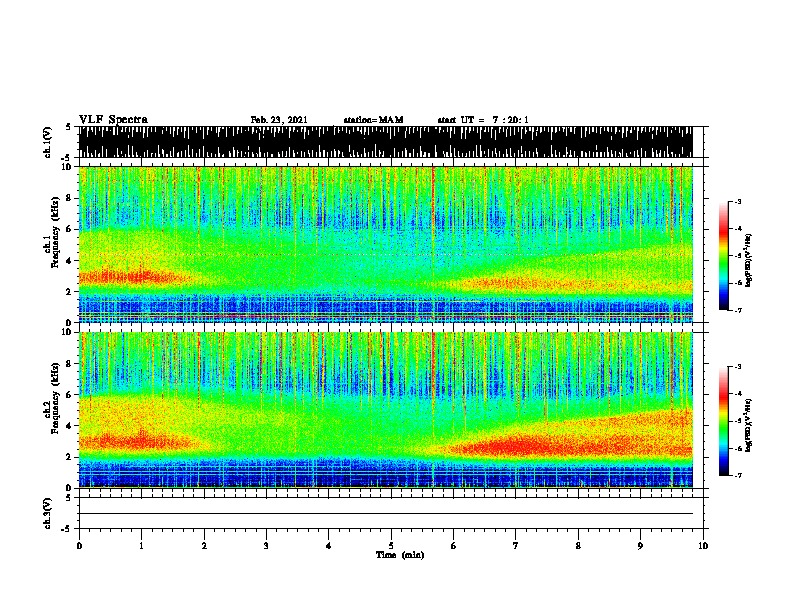792x612 pixels.
Task: Click the VLF Spectra plot title
Action: point(113,120)
